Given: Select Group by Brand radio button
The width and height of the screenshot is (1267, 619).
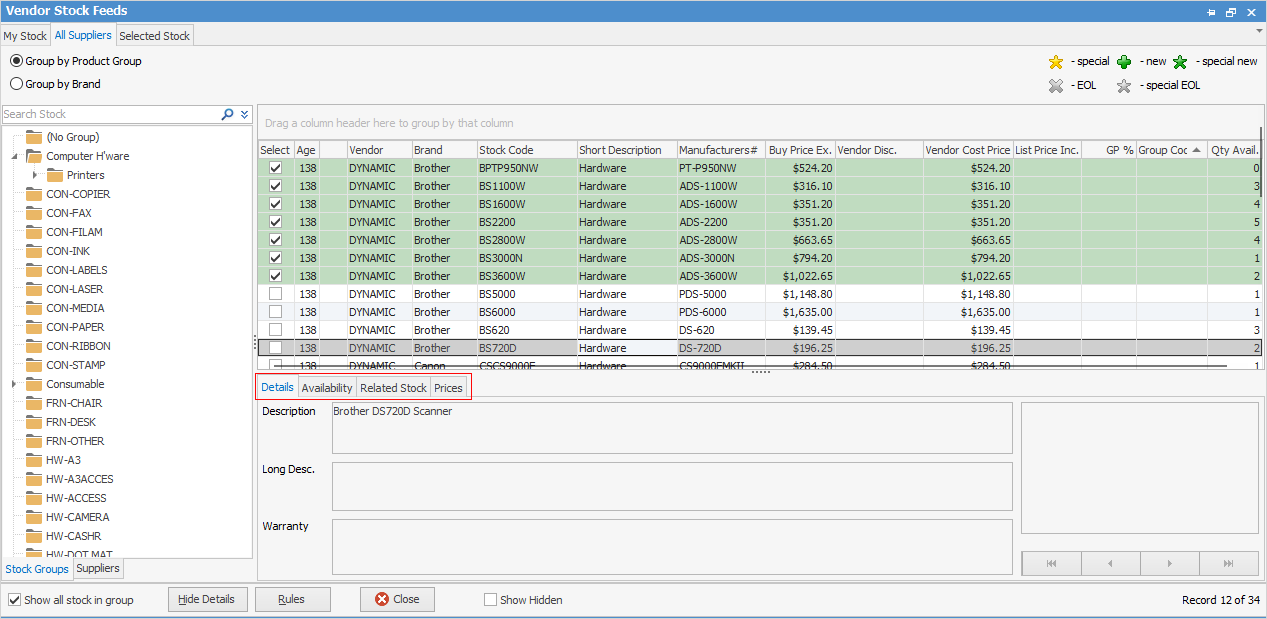Looking at the screenshot, I should coord(17,84).
